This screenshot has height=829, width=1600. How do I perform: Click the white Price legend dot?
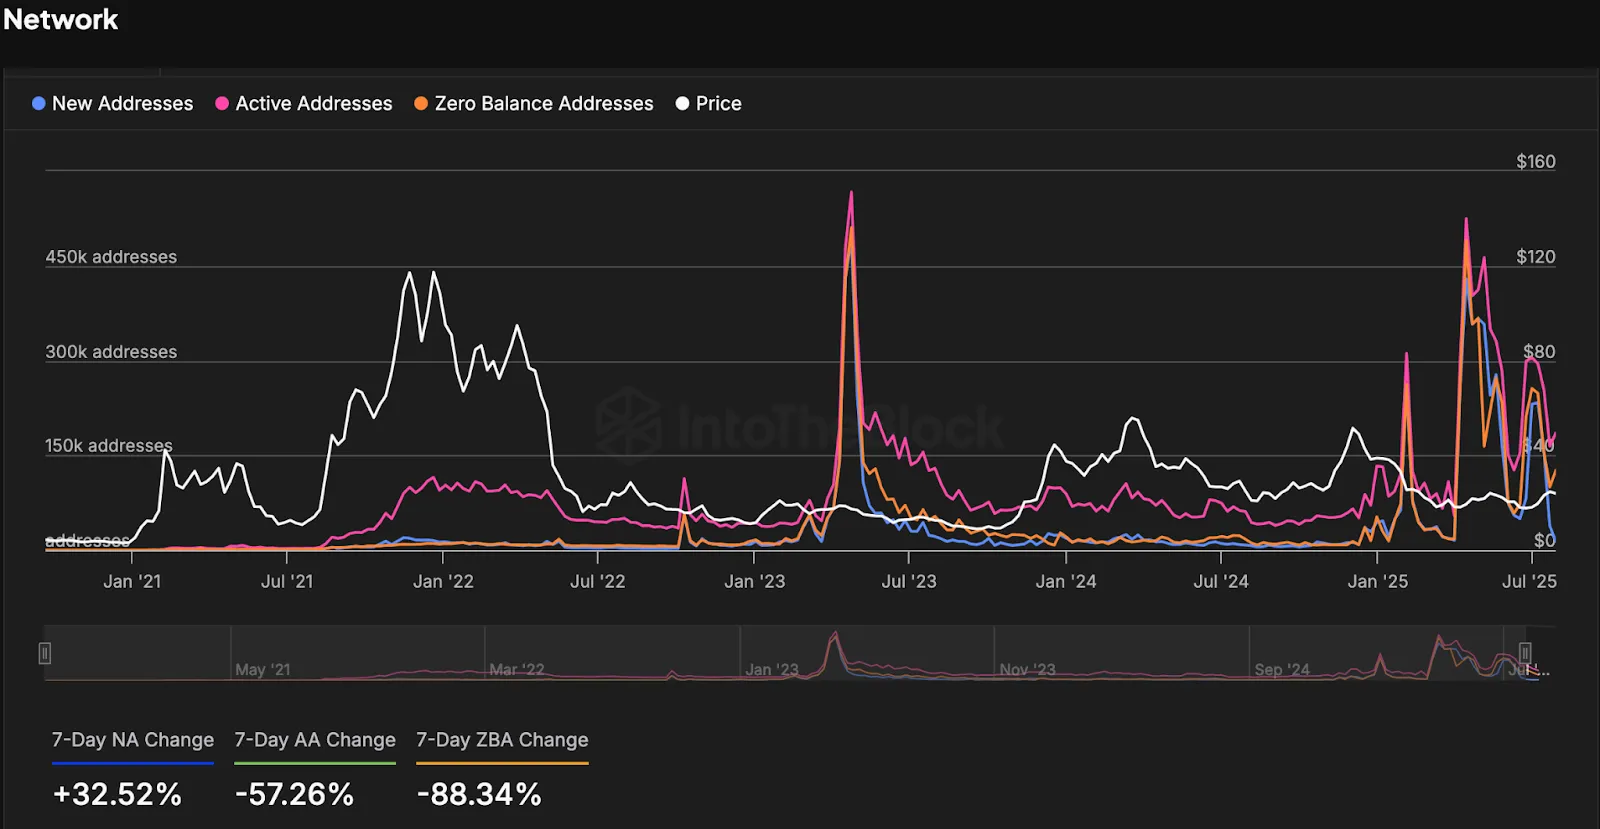[682, 104]
